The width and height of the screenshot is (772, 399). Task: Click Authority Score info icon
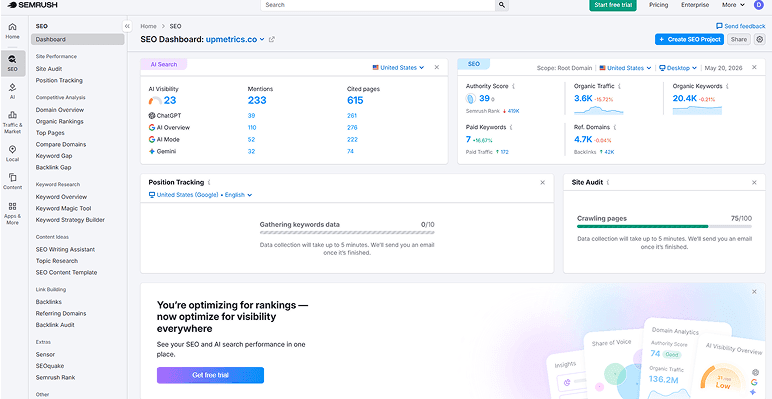click(x=514, y=86)
